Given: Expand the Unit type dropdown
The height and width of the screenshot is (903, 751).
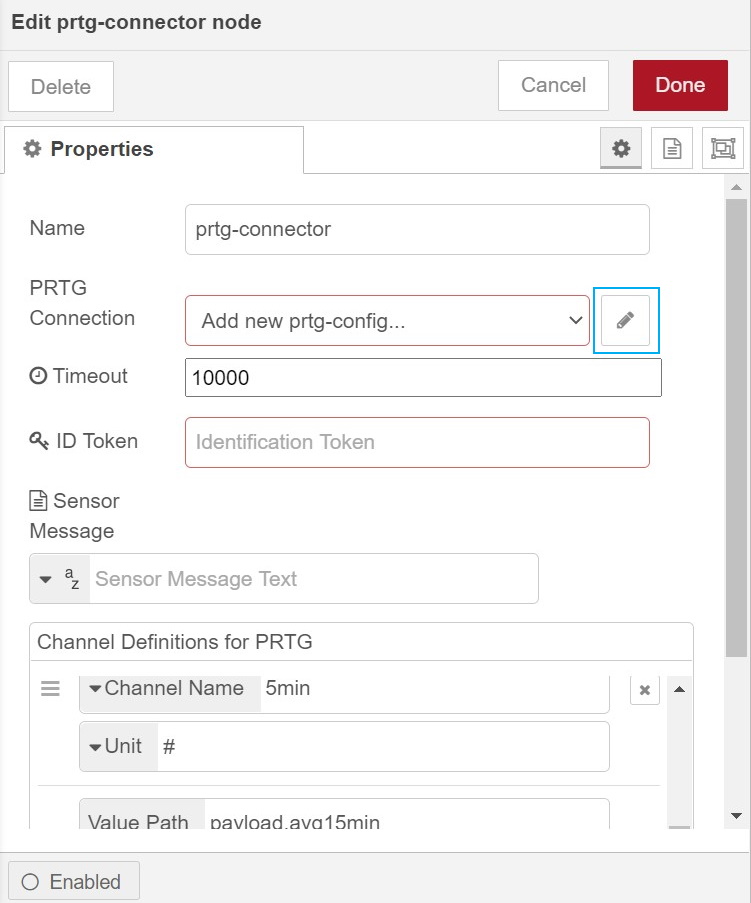Looking at the screenshot, I should click(118, 747).
